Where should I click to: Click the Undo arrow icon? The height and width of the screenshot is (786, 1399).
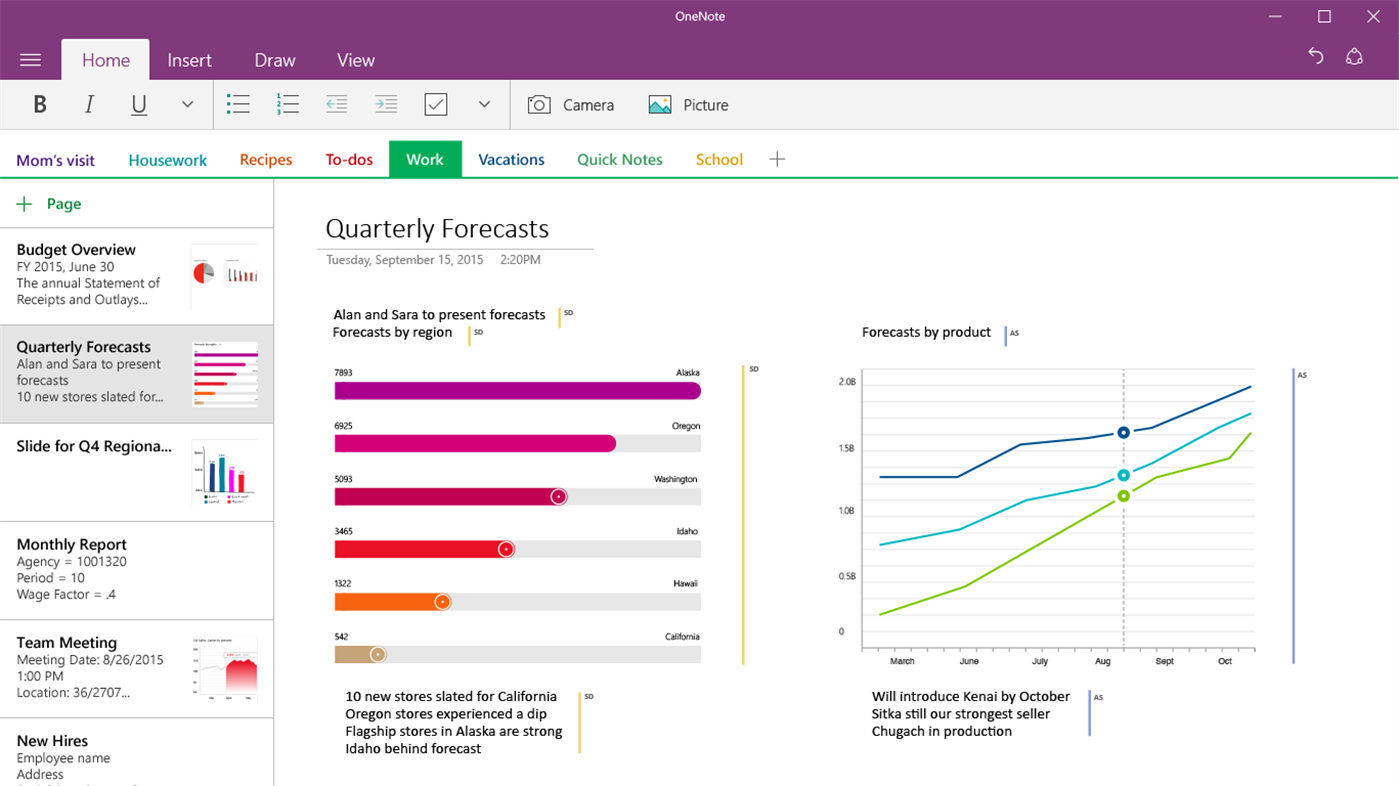point(1316,57)
